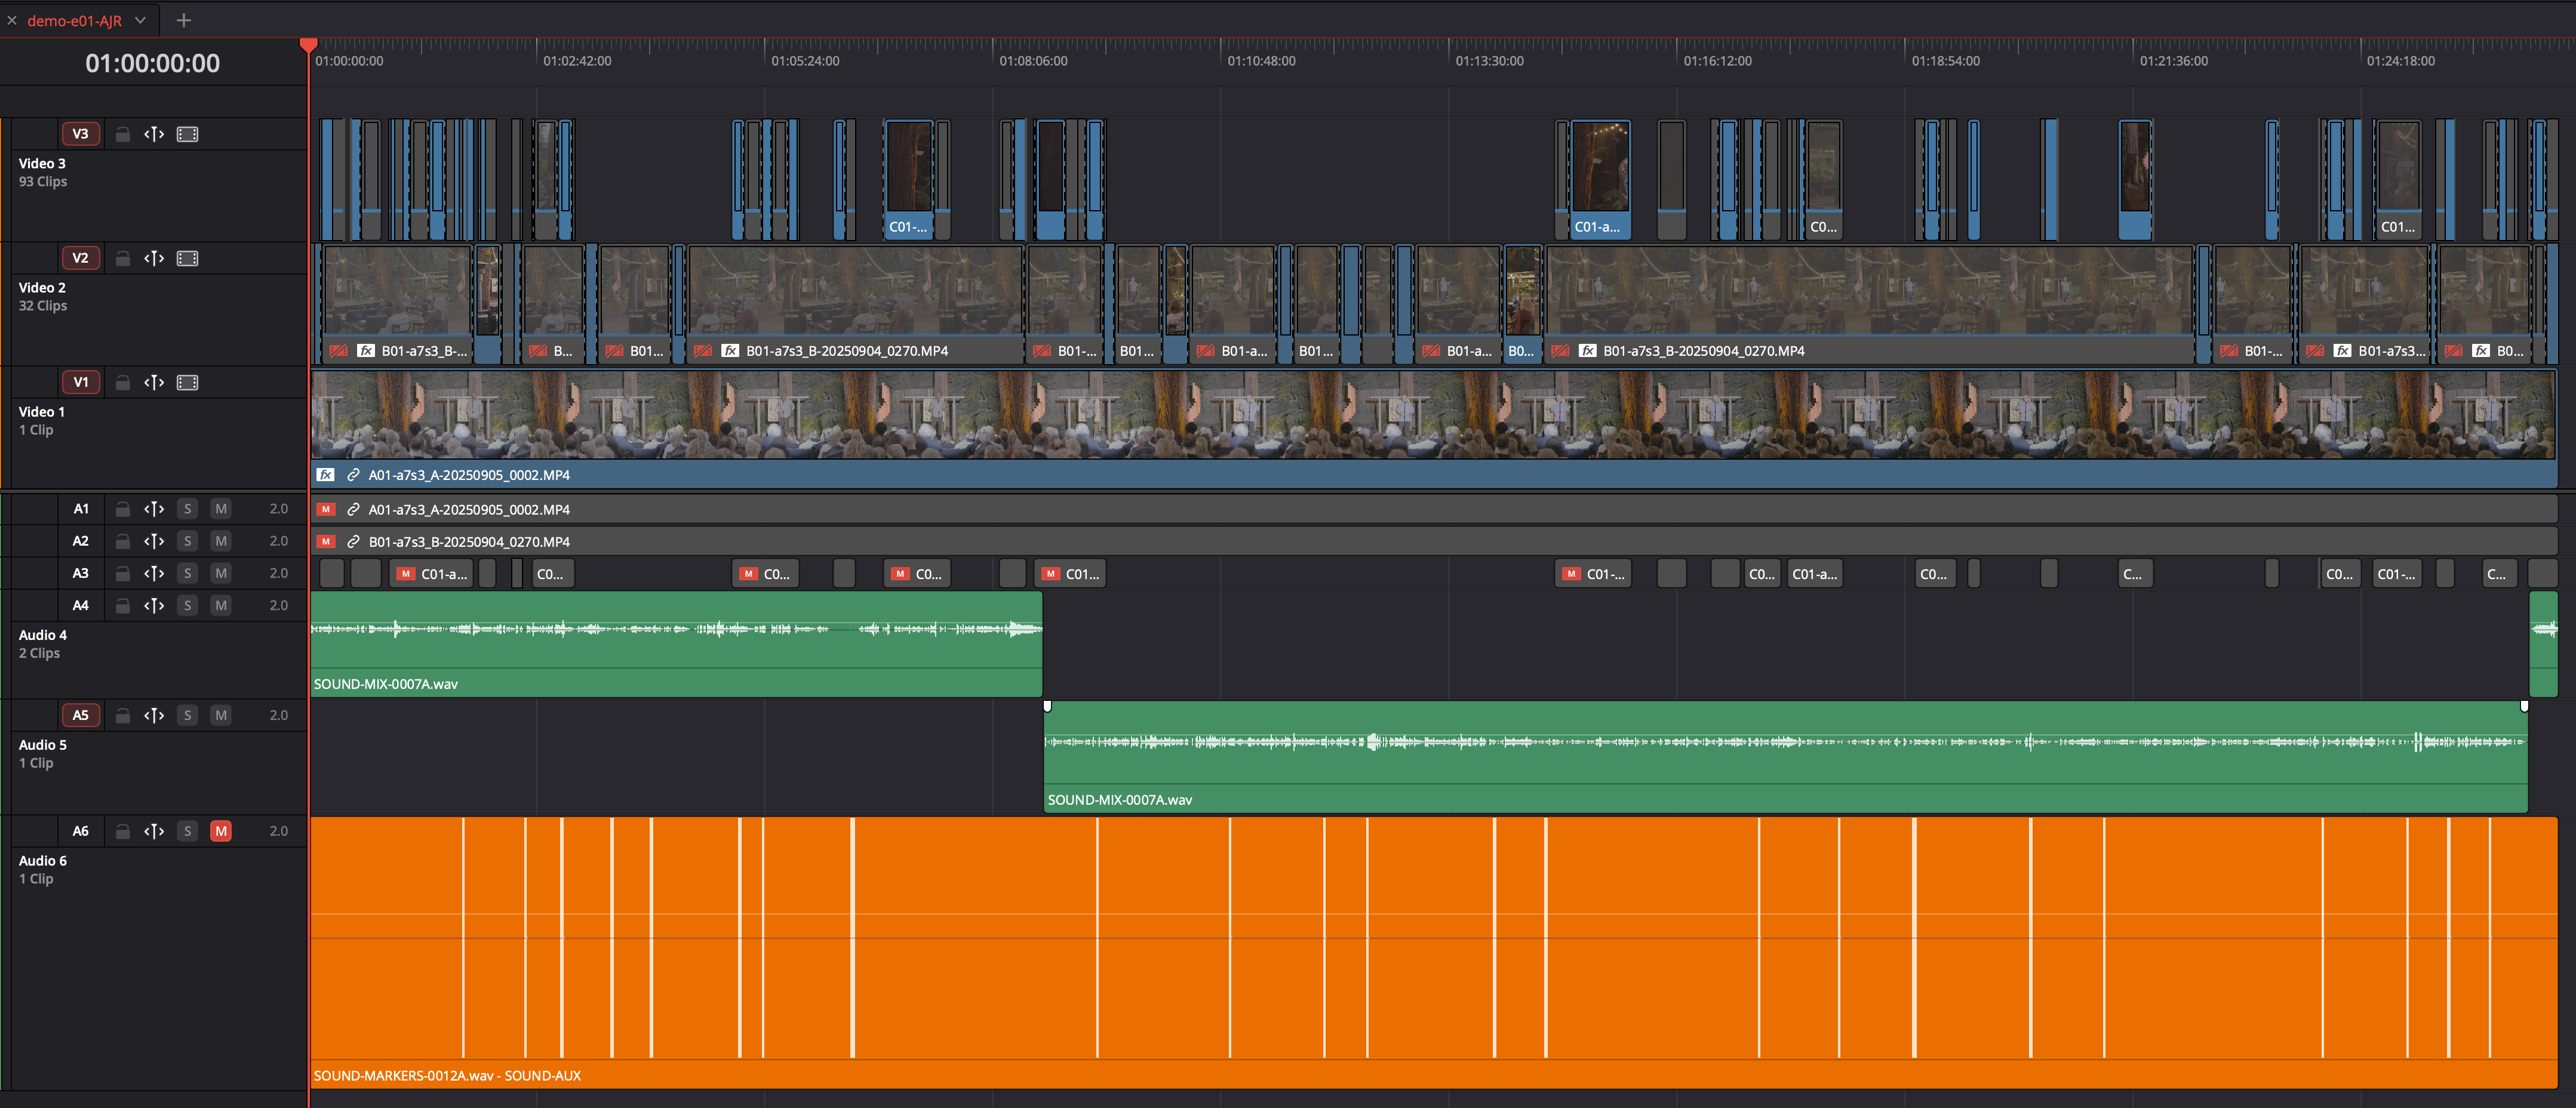Viewport: 2576px width, 1108px height.
Task: Close the demo-e01-AJR timeline tab
Action: 12,20
